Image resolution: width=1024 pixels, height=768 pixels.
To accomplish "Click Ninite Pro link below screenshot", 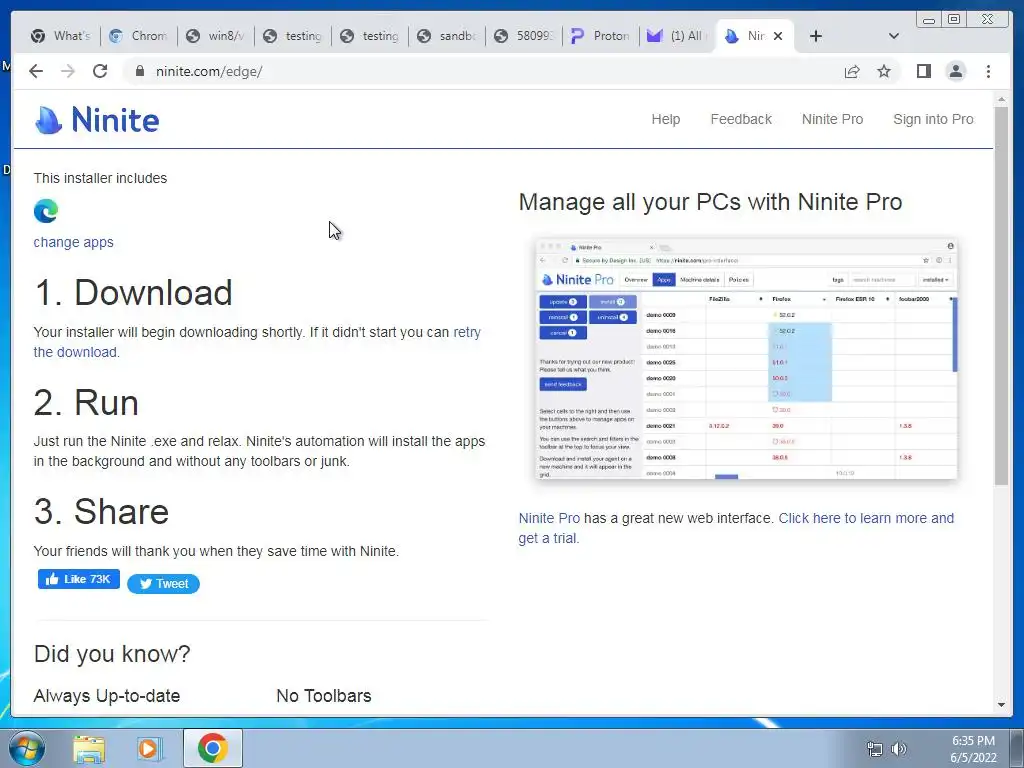I will tap(549, 519).
